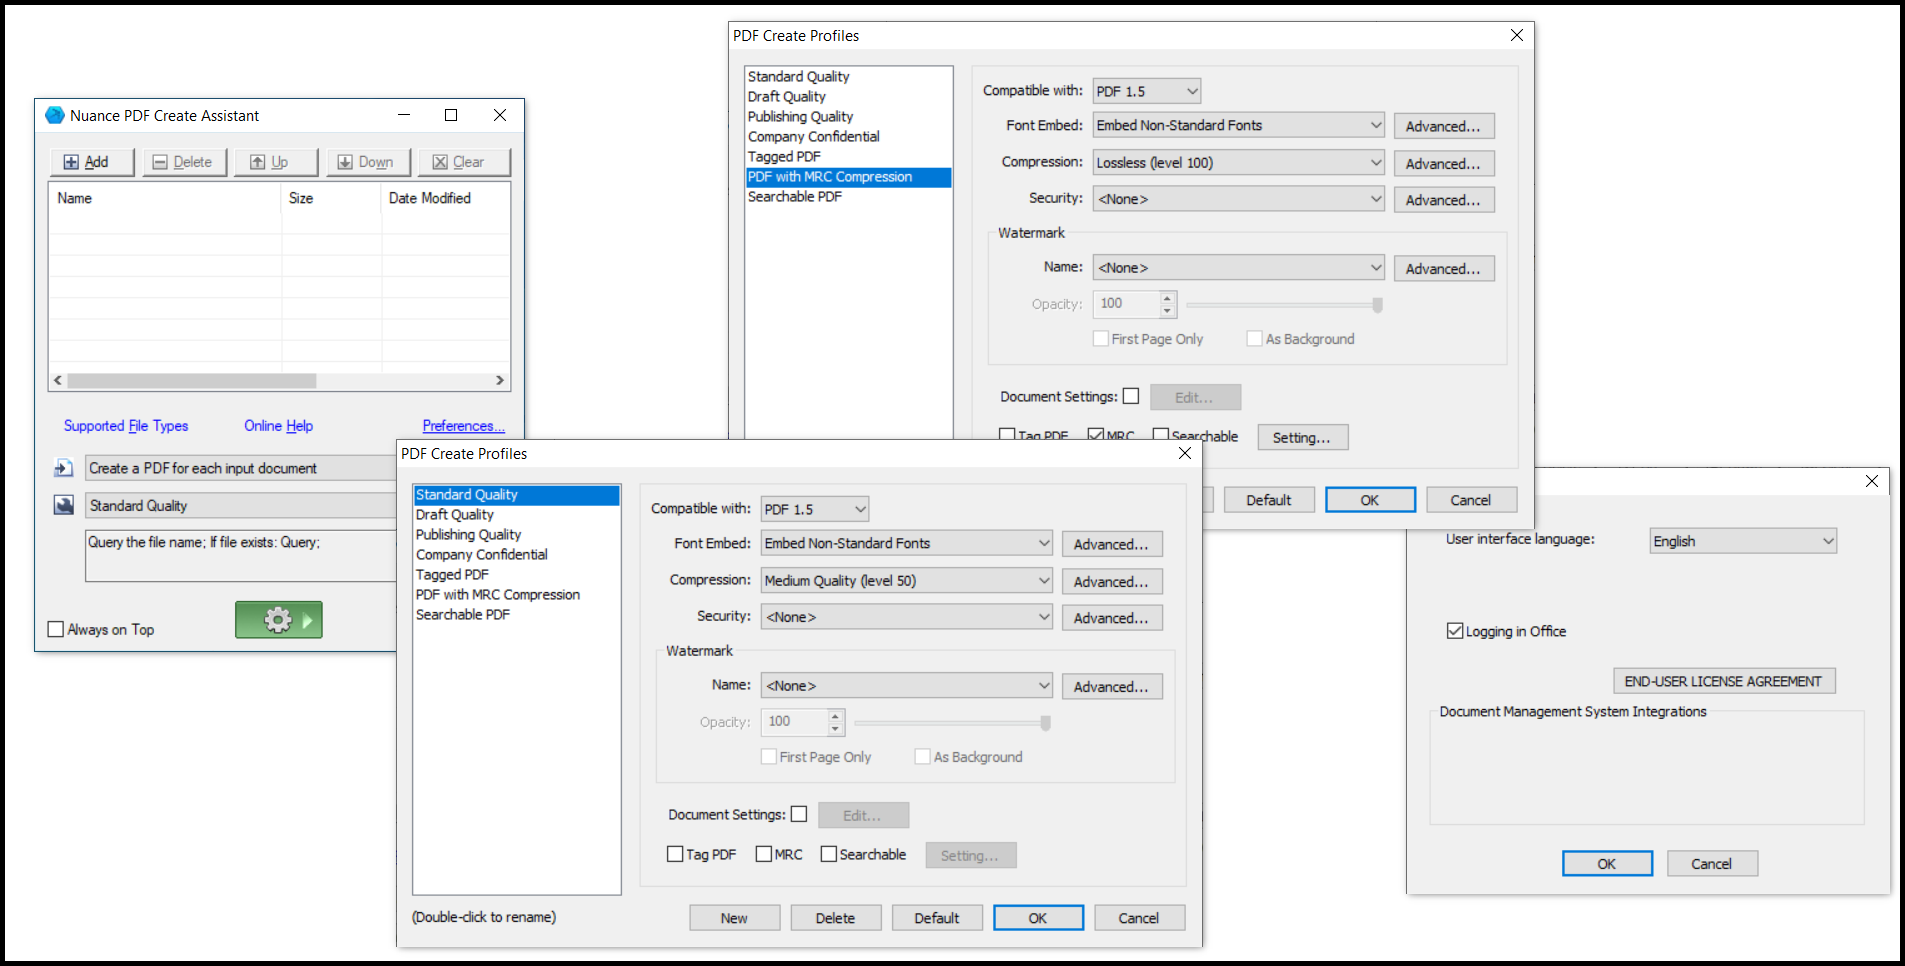The width and height of the screenshot is (1905, 966).
Task: Open the Preferences link
Action: (x=463, y=426)
